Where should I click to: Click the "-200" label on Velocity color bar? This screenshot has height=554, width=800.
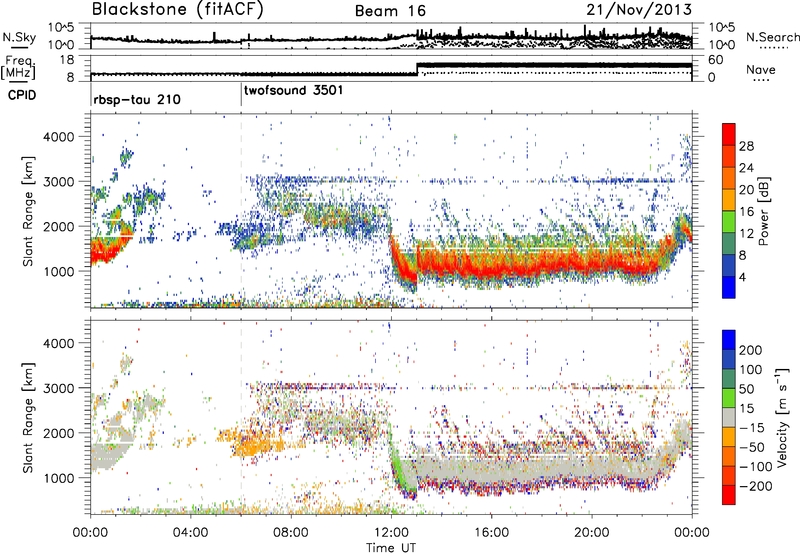click(x=756, y=486)
